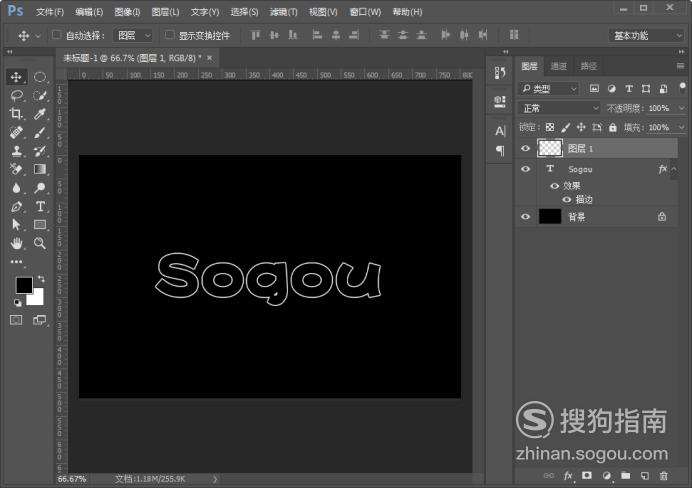The height and width of the screenshot is (488, 692).
Task: Change the screen mode
Action: click(x=40, y=320)
